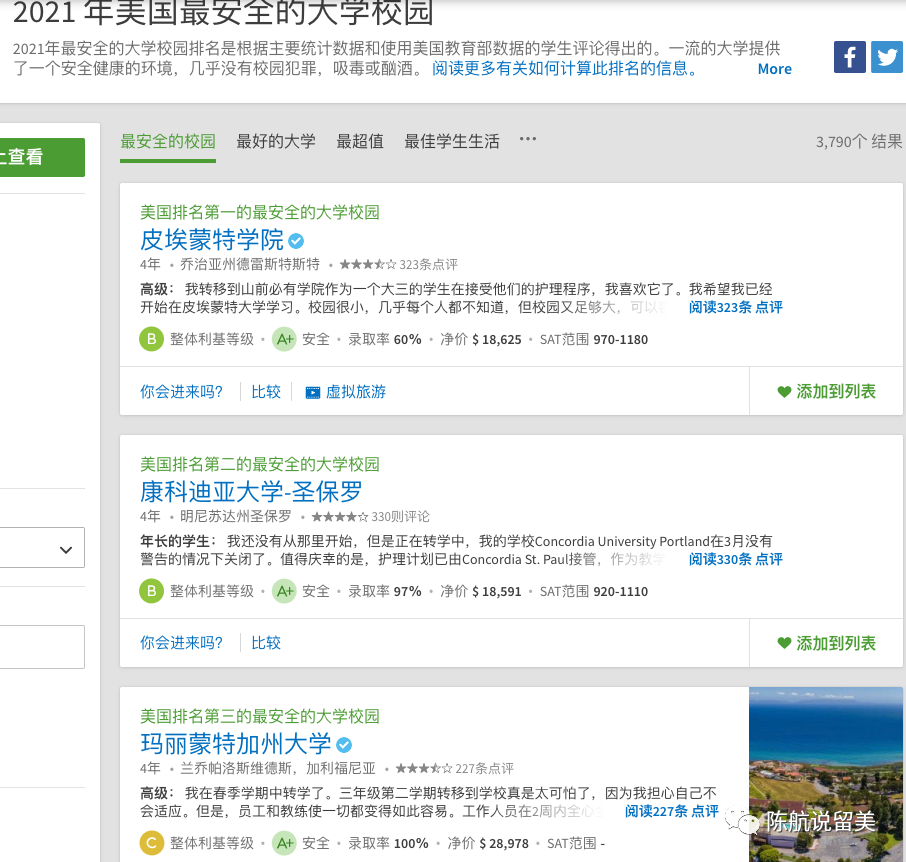Click 美国排名第三的最安全的大学校园 label

(259, 716)
